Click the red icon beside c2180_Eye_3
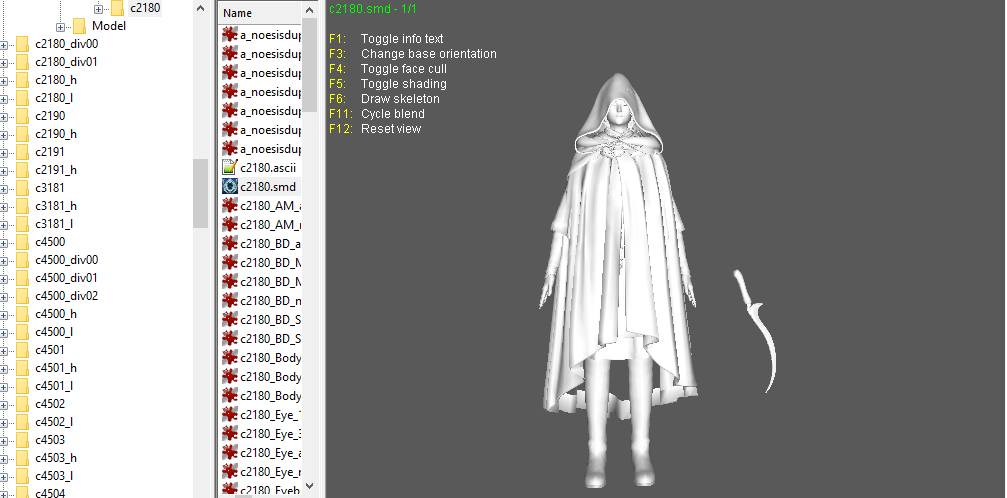Screen dimensions: 1007x498 pos(230,434)
